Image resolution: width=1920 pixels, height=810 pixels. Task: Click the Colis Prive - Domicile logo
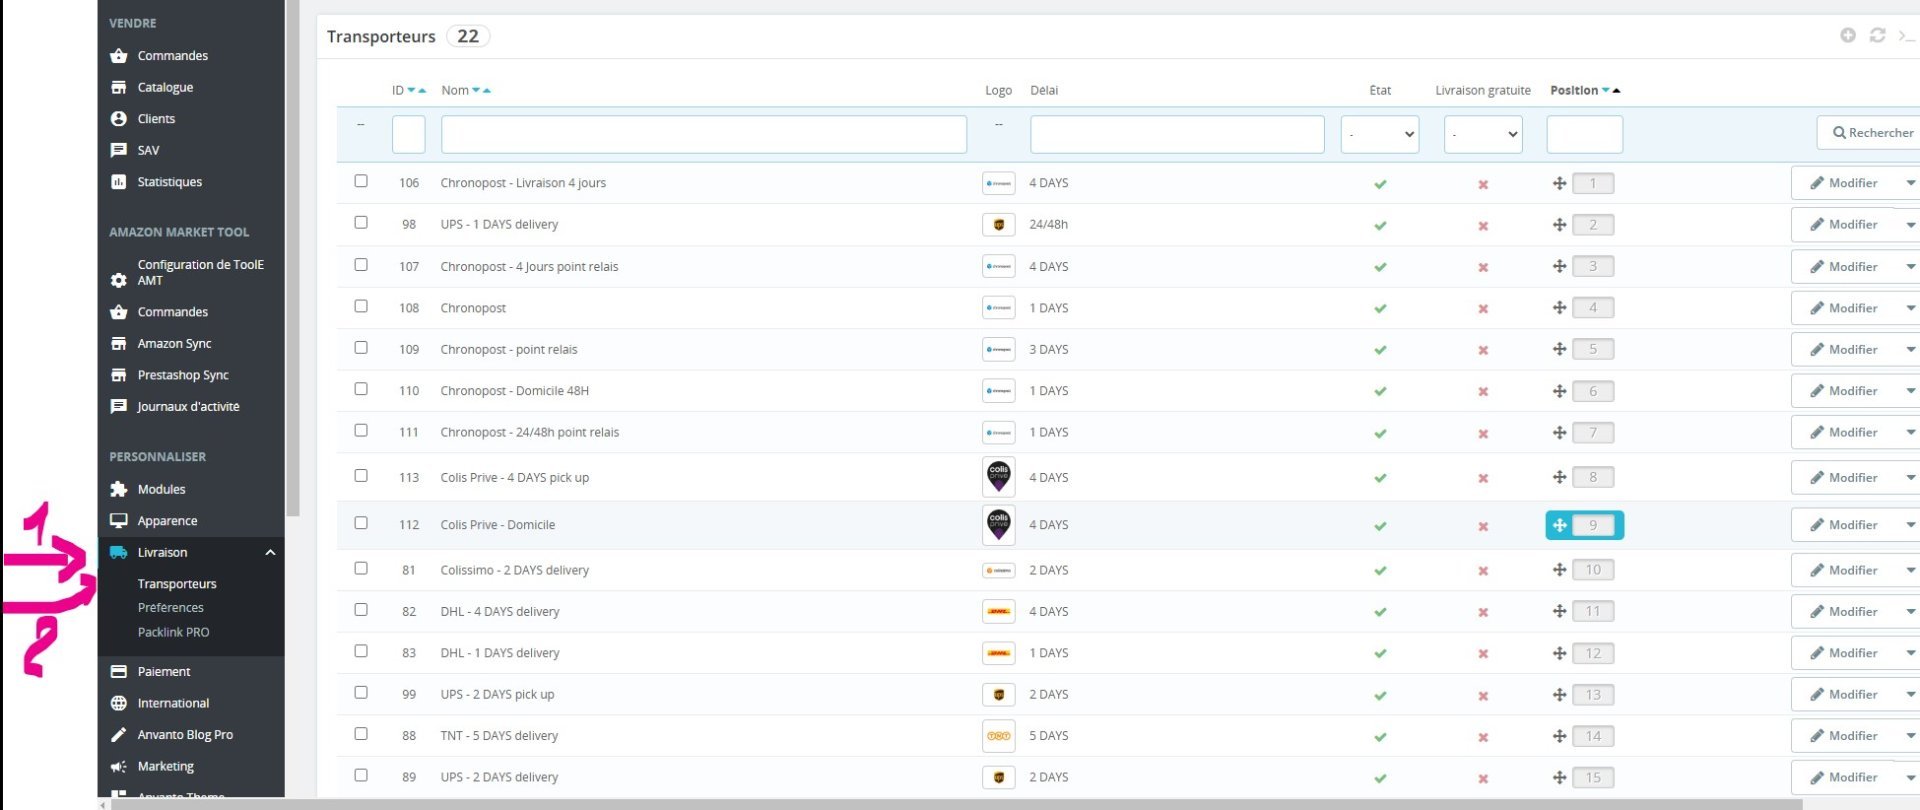(998, 525)
